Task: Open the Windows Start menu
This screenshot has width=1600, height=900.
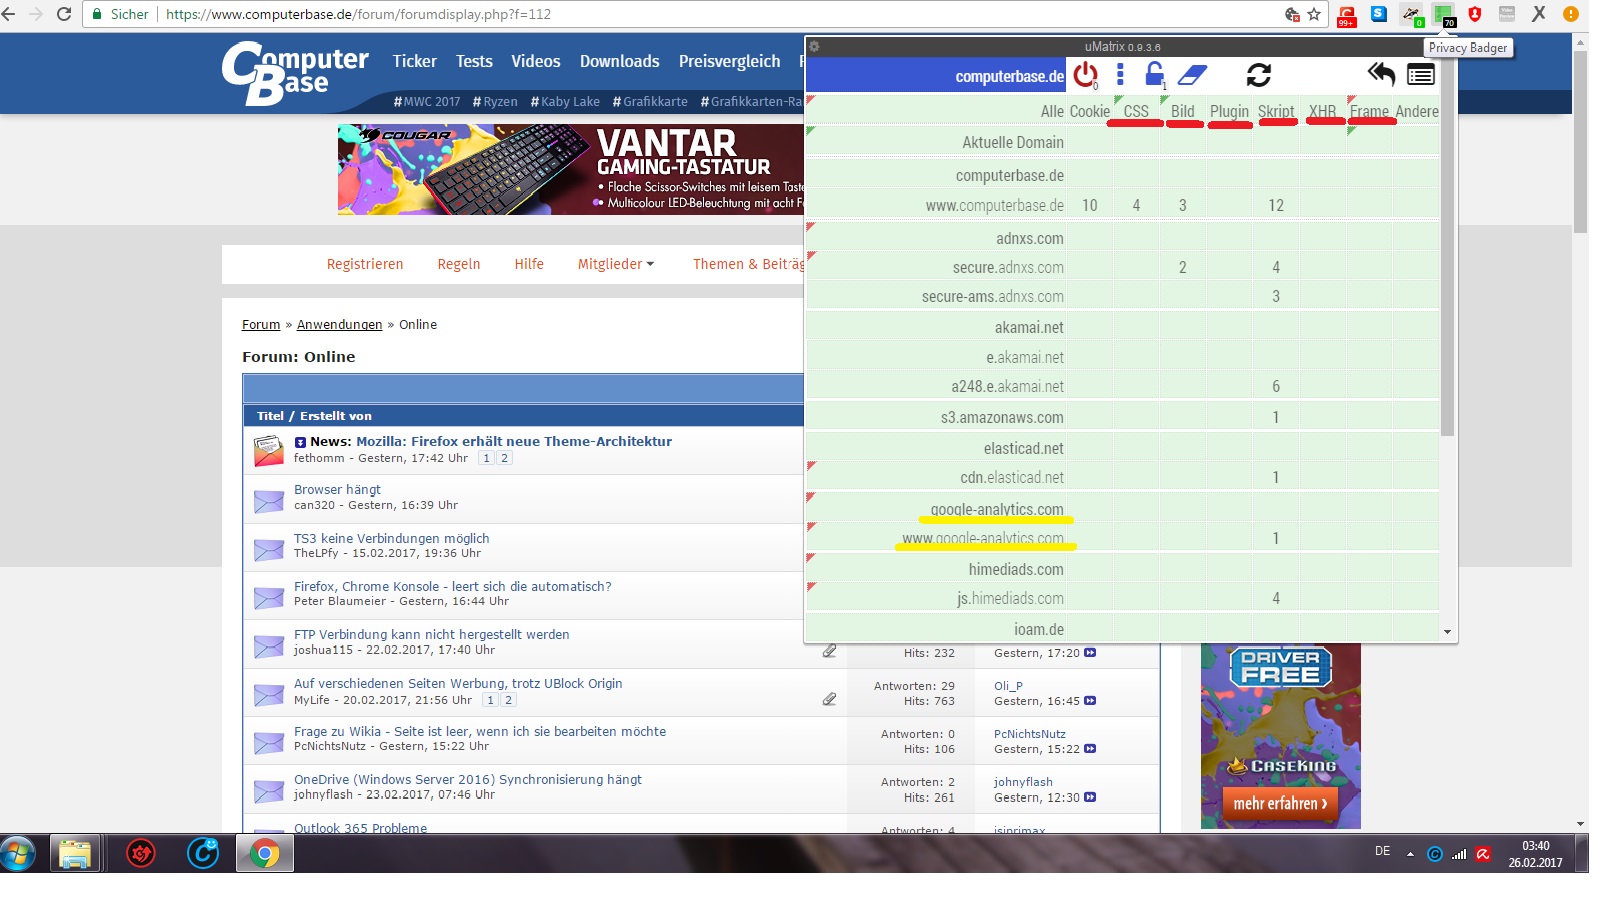Action: point(18,854)
